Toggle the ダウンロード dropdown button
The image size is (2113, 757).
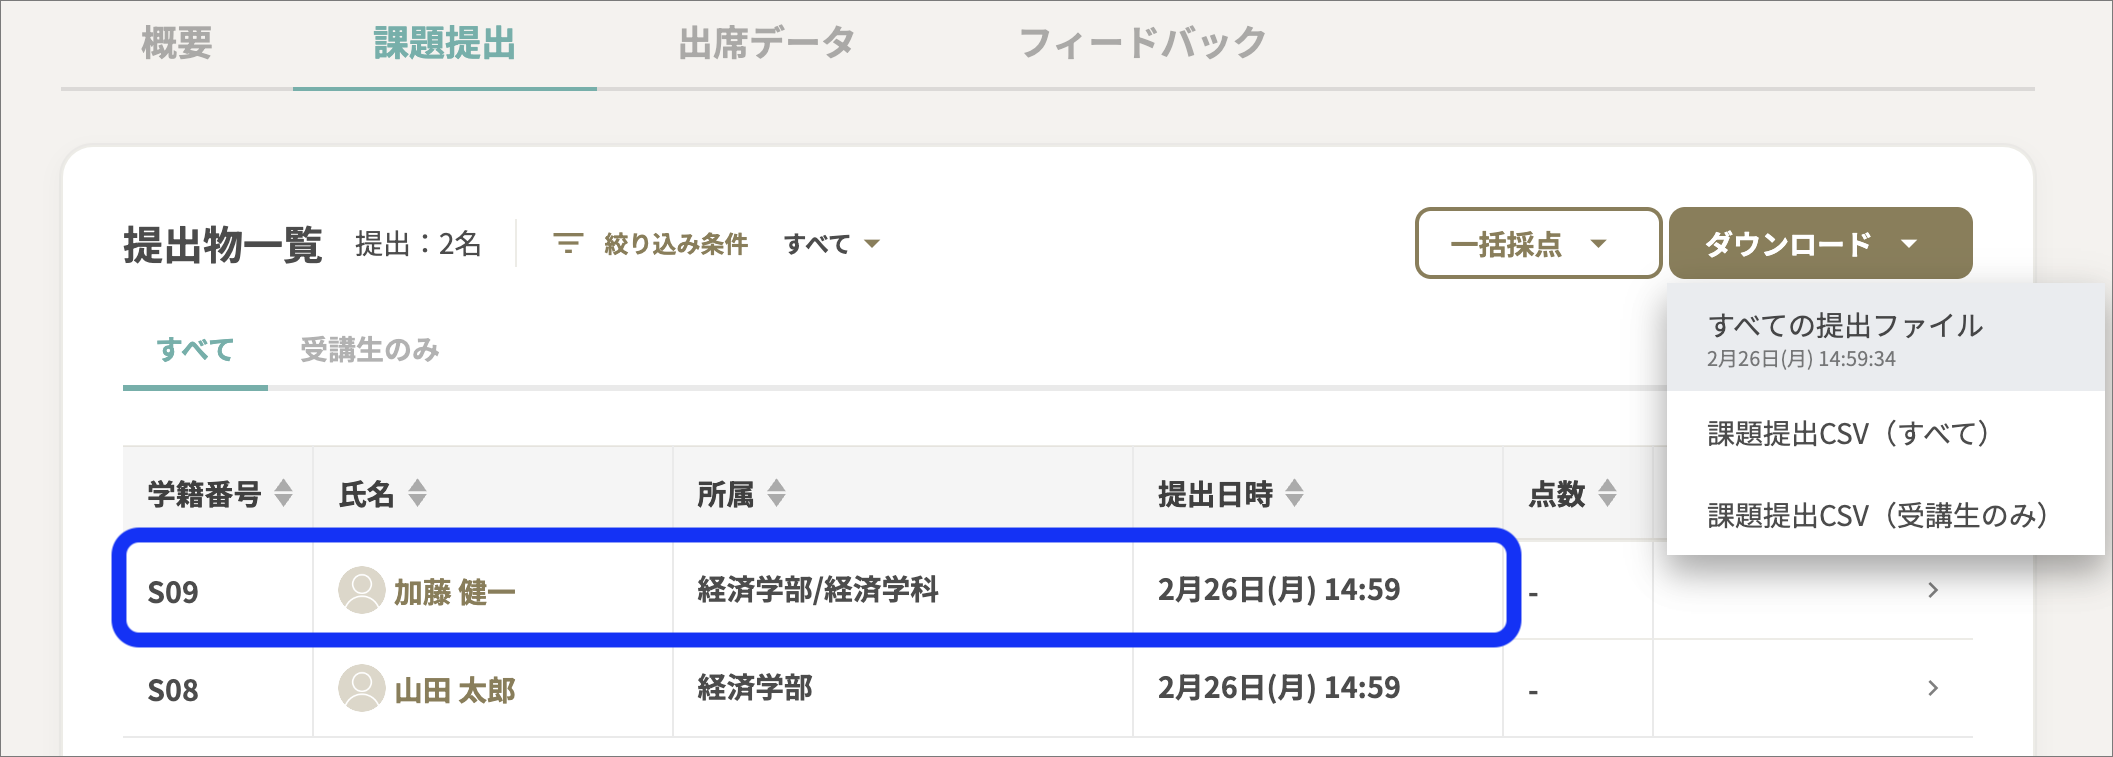[1820, 243]
